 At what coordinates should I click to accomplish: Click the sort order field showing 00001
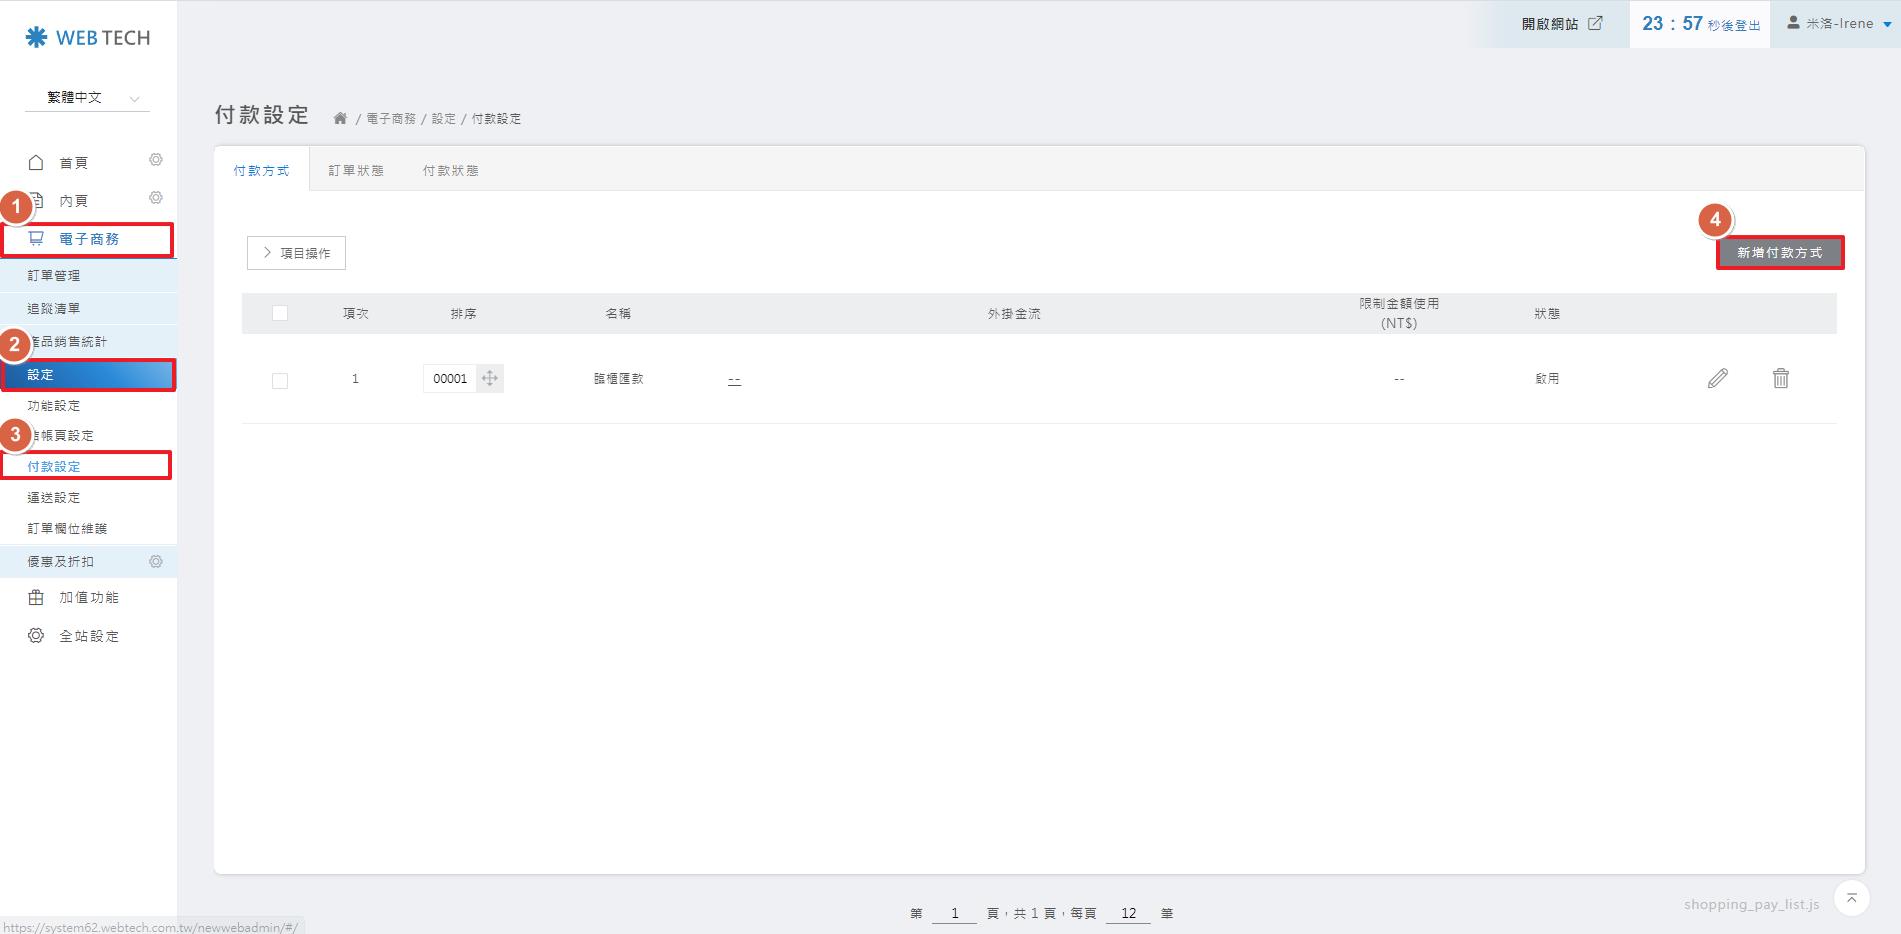click(449, 379)
